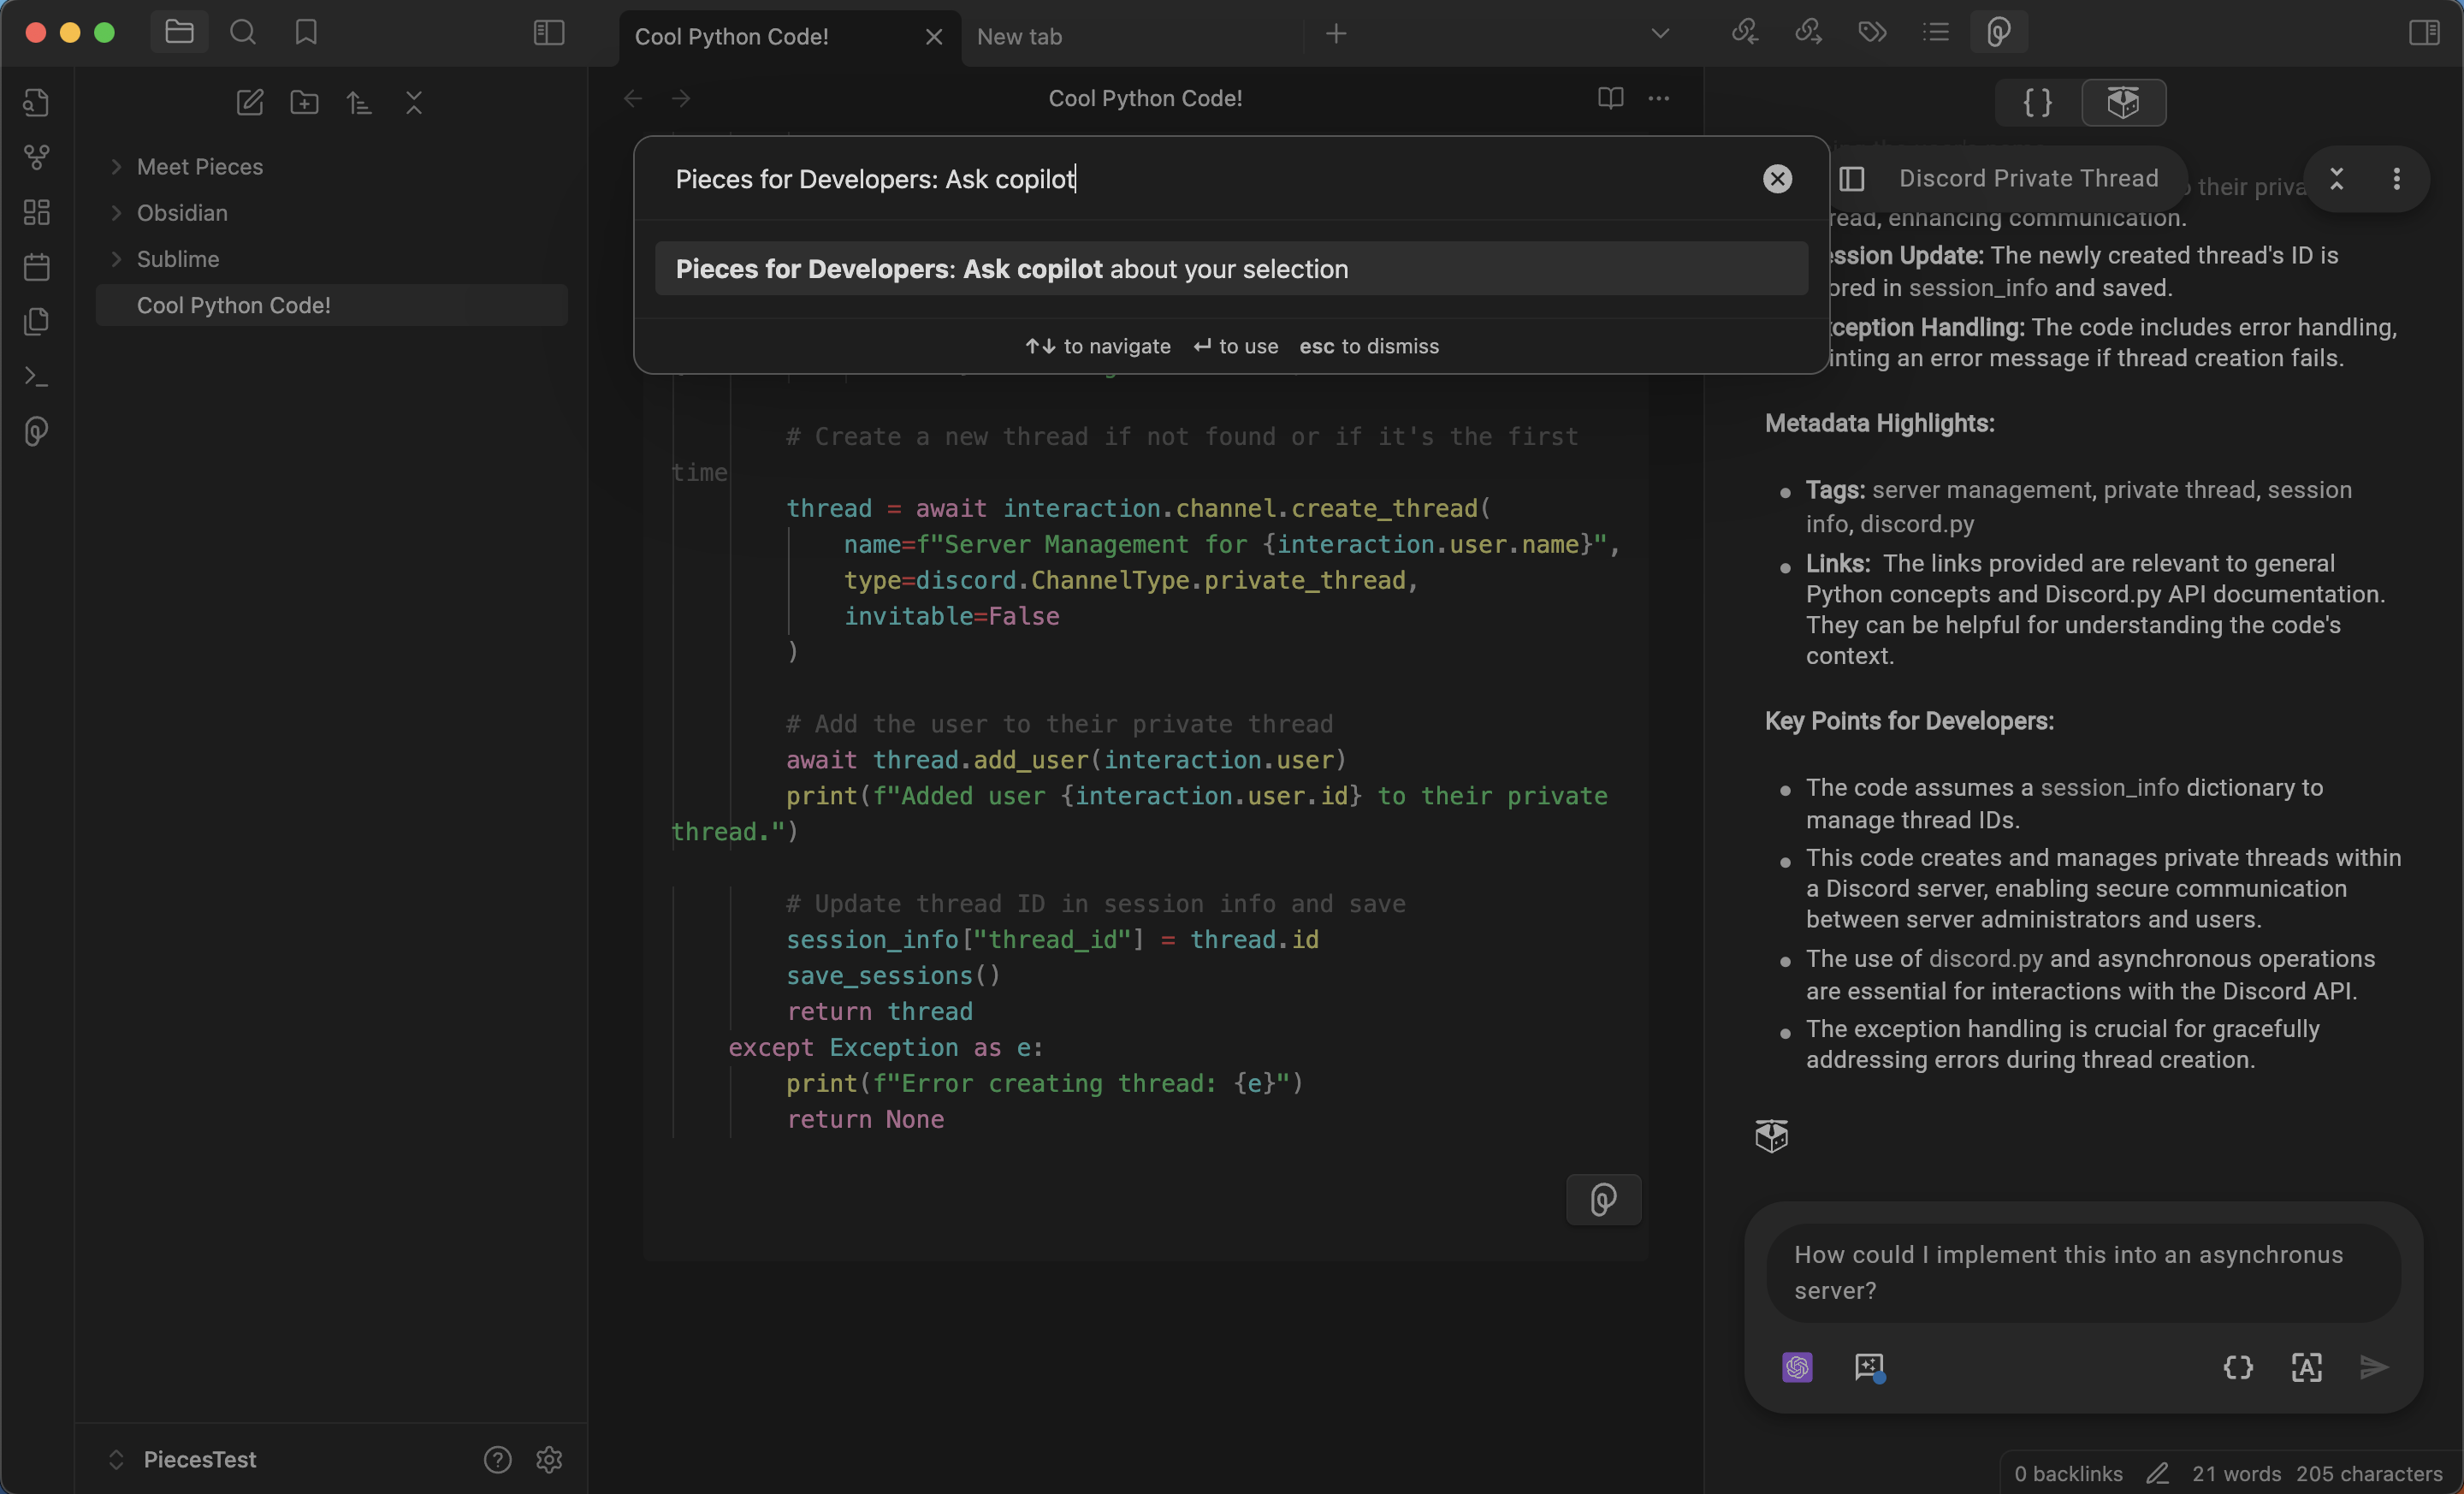Image resolution: width=2464 pixels, height=1494 pixels.
Task: Click the 0 backlinks status item
Action: 2068,1473
